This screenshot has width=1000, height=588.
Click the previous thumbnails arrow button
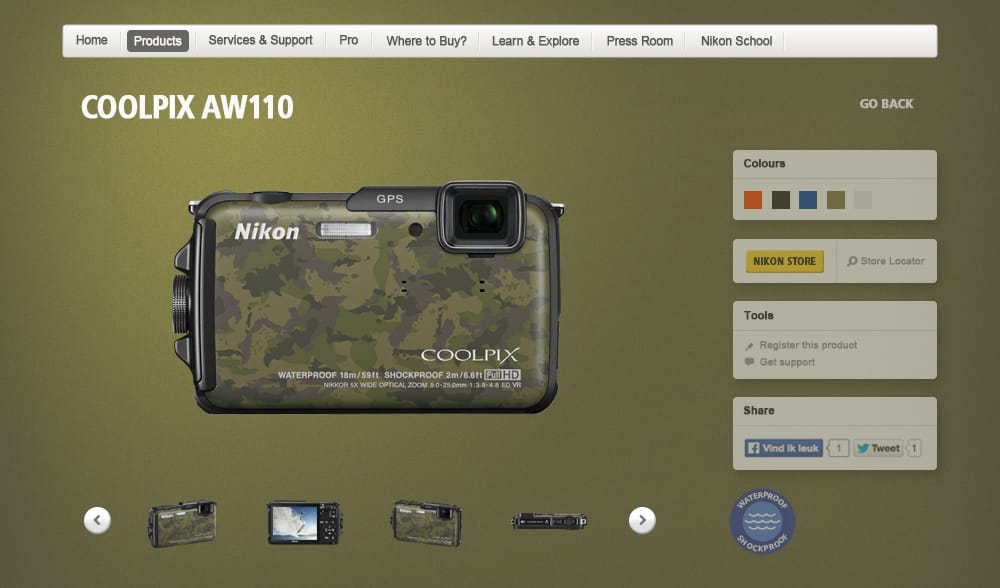point(97,520)
